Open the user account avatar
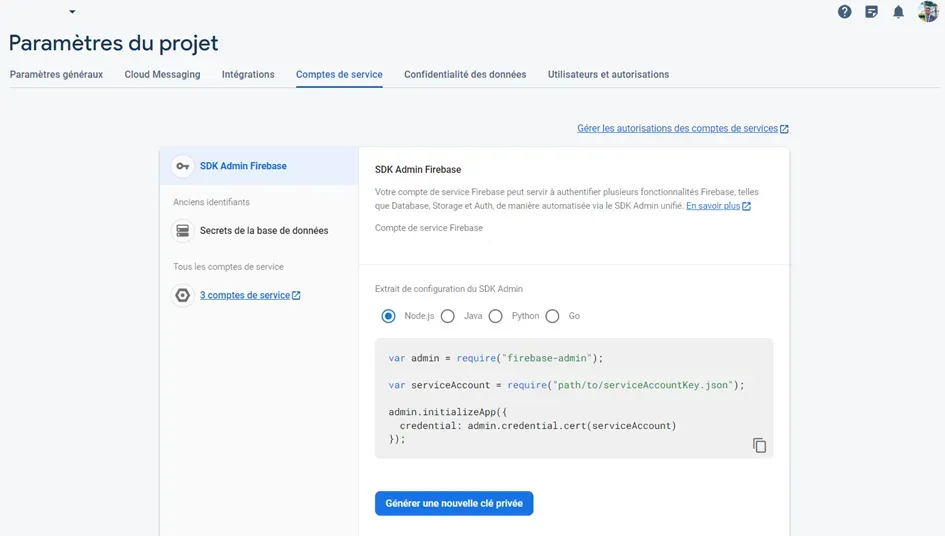The height and width of the screenshot is (536, 945). tap(928, 11)
